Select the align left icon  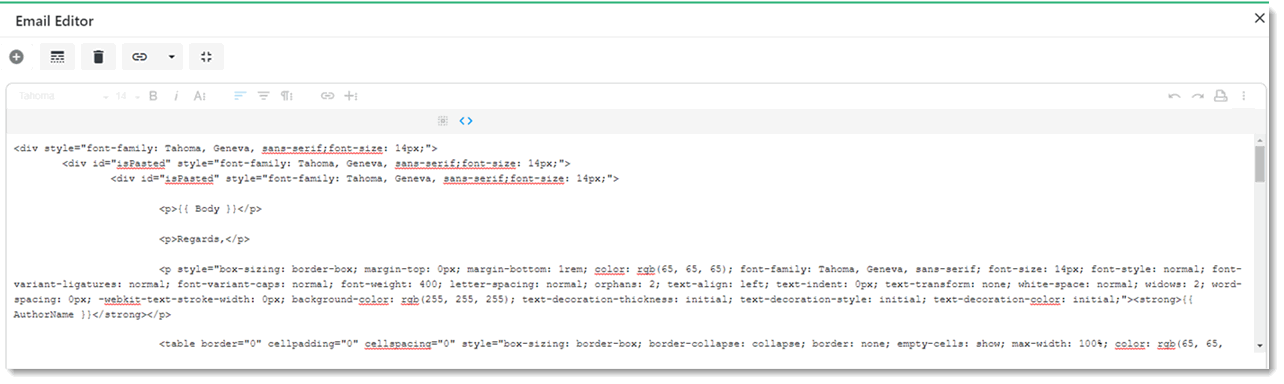point(240,96)
